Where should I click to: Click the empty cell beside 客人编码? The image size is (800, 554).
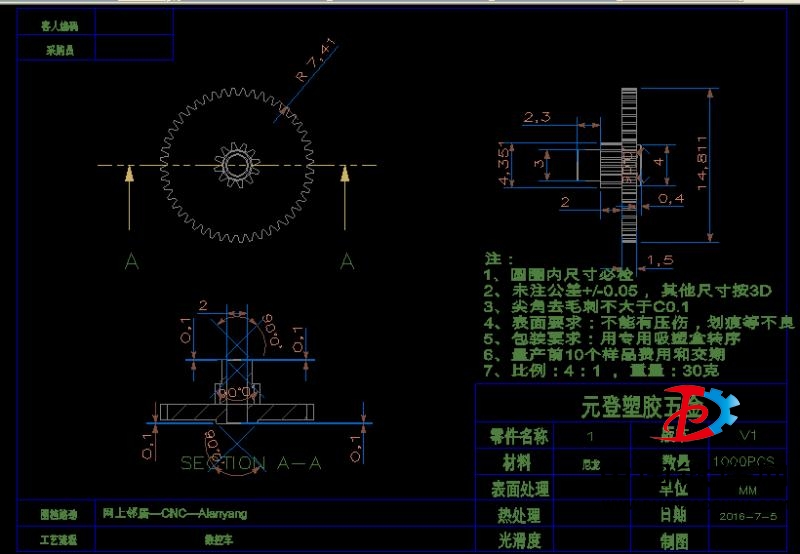(134, 22)
